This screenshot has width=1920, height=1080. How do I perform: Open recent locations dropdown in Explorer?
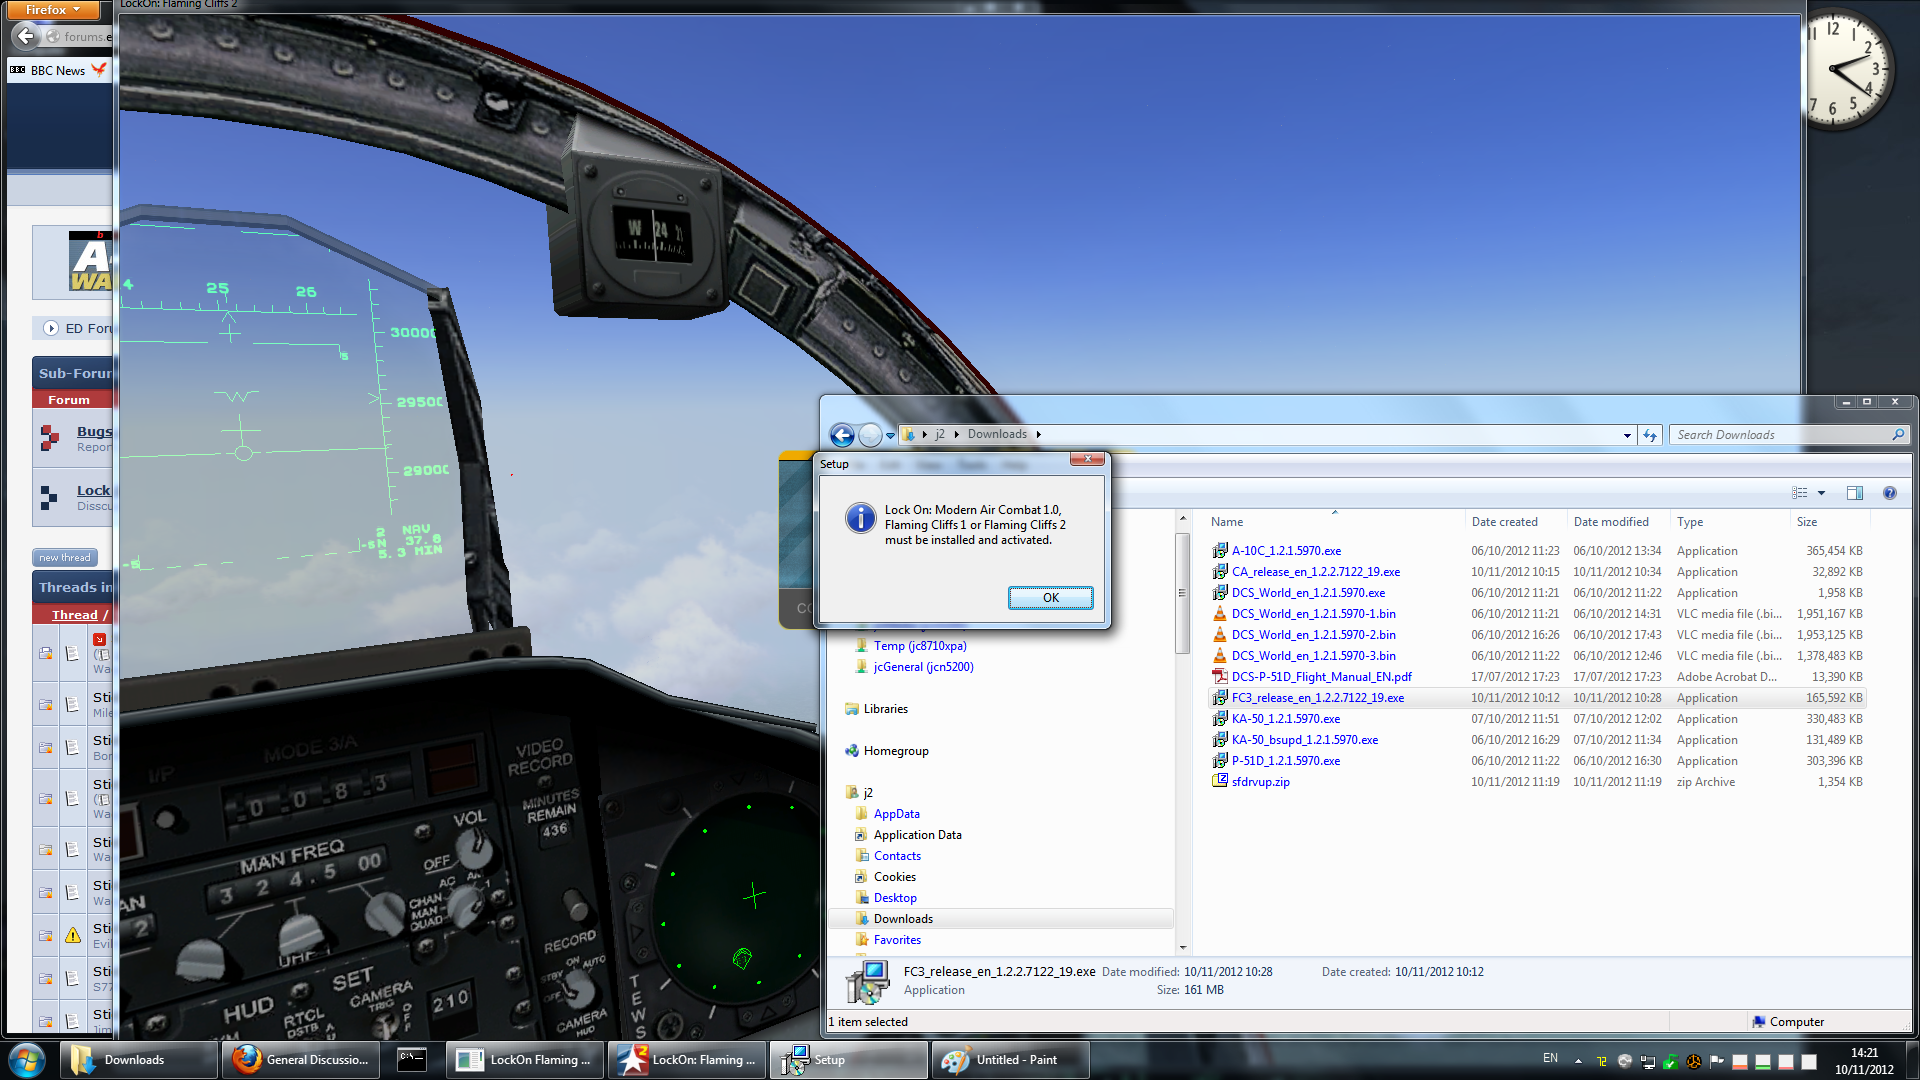890,436
